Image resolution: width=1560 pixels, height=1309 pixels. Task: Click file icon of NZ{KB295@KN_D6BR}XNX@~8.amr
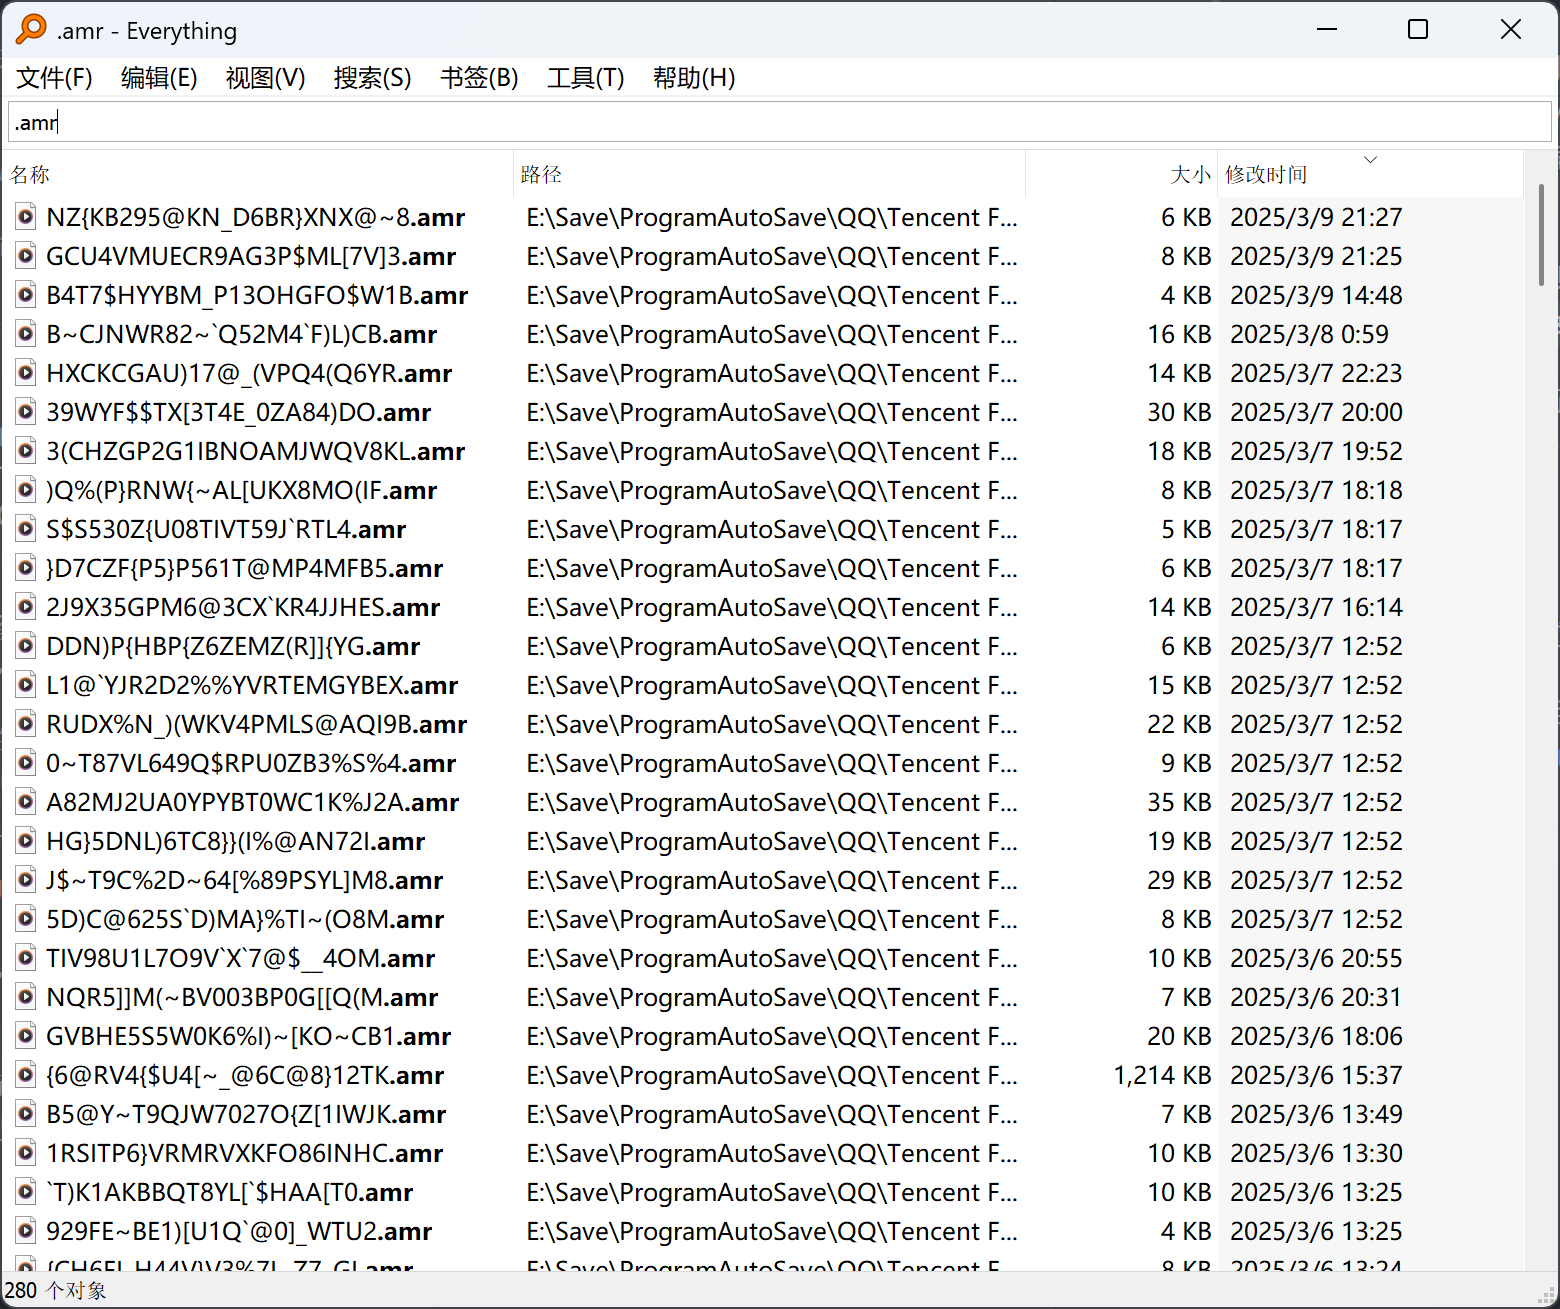tap(26, 217)
